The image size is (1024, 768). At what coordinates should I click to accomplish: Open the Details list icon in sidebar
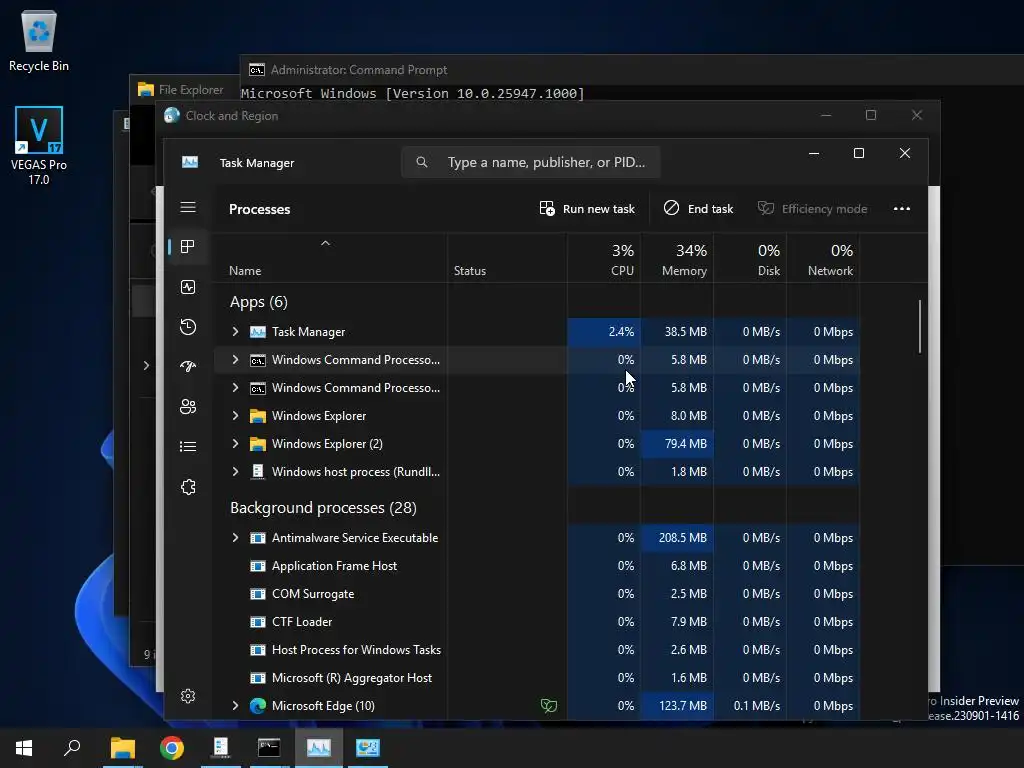tap(188, 447)
